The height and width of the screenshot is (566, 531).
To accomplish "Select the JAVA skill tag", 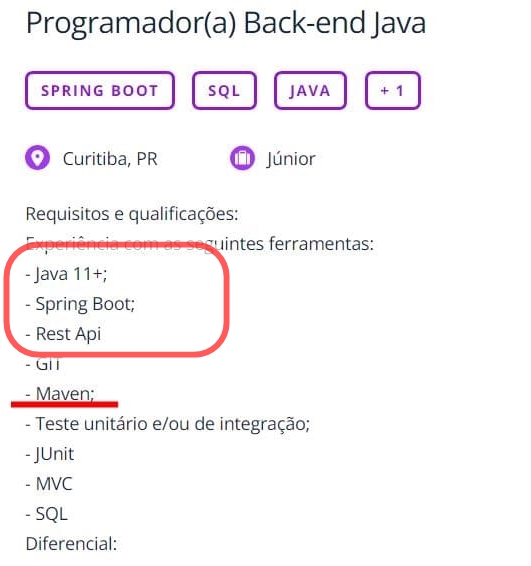I will point(310,91).
